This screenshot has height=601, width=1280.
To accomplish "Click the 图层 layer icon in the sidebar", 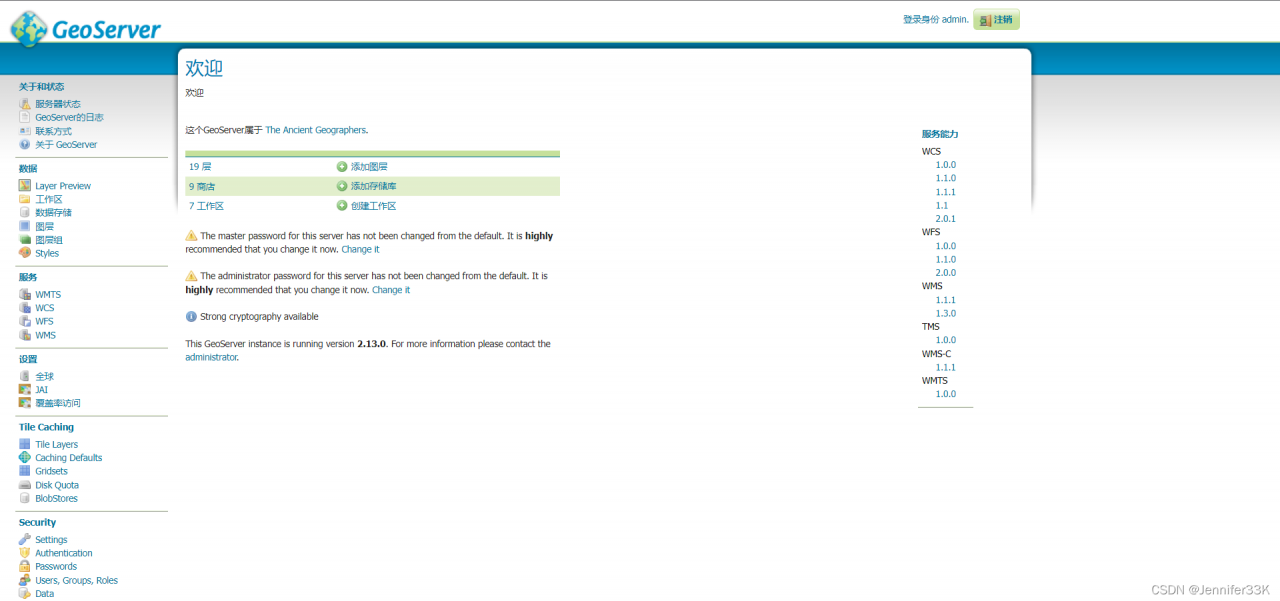I will coord(25,226).
